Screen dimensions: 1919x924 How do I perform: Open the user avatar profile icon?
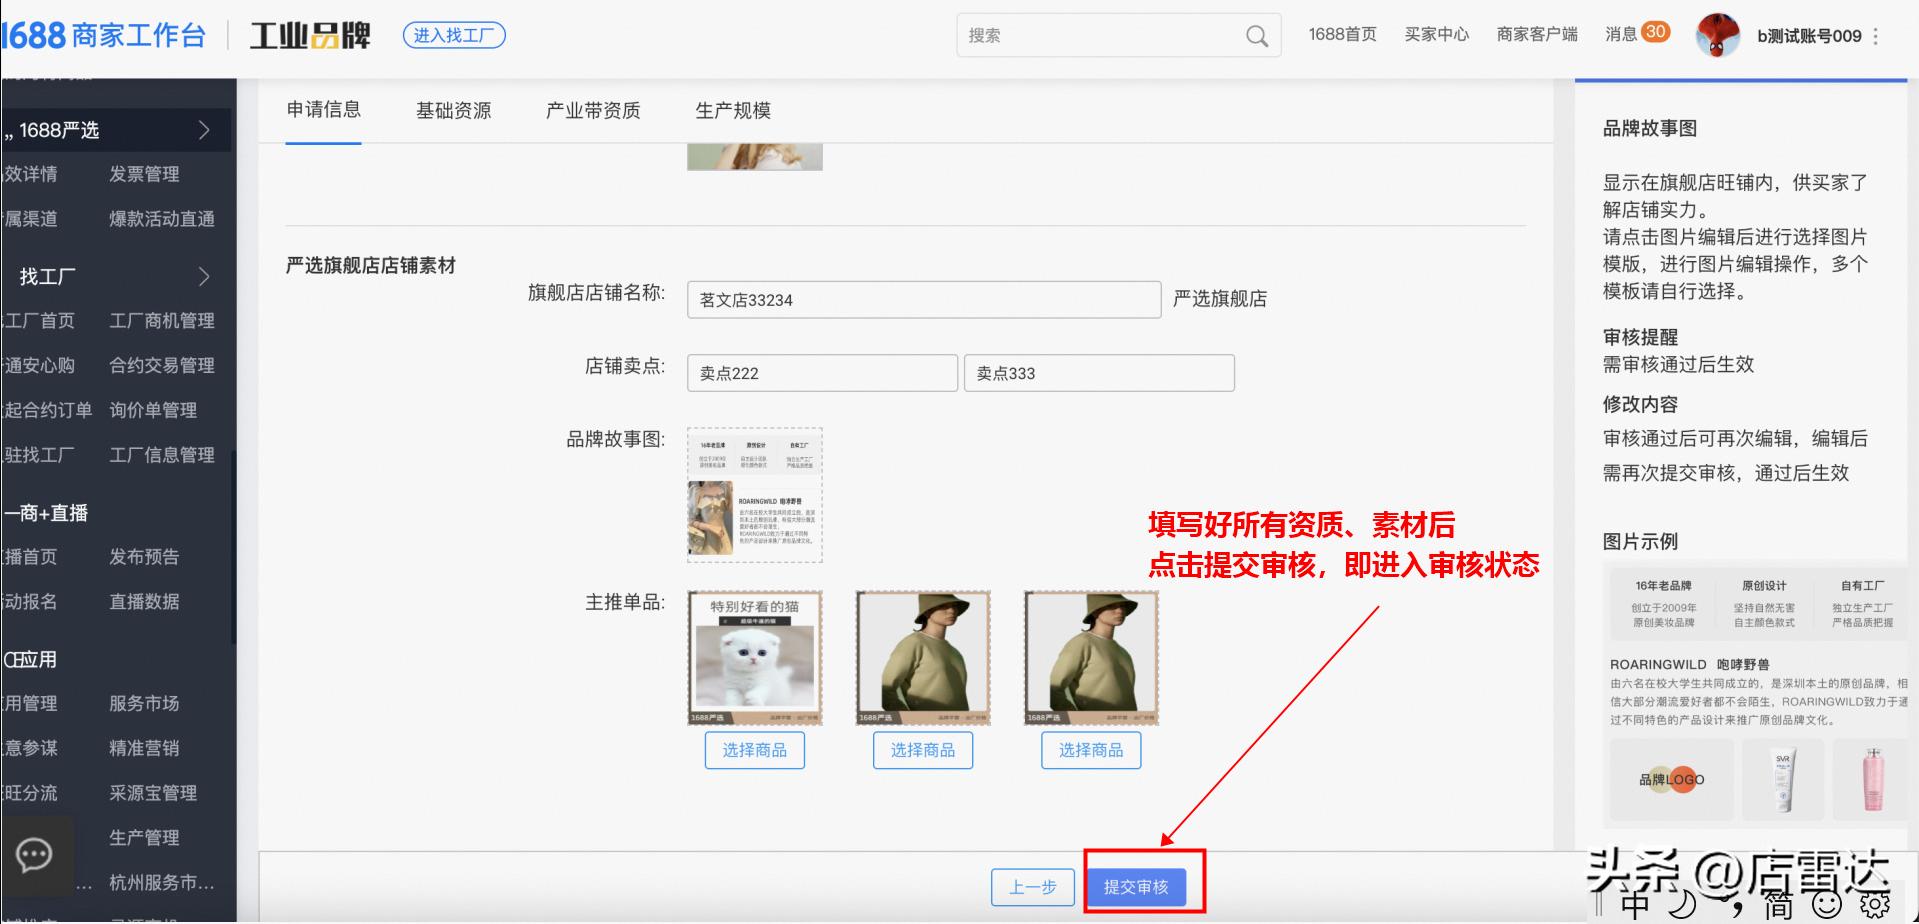1717,33
